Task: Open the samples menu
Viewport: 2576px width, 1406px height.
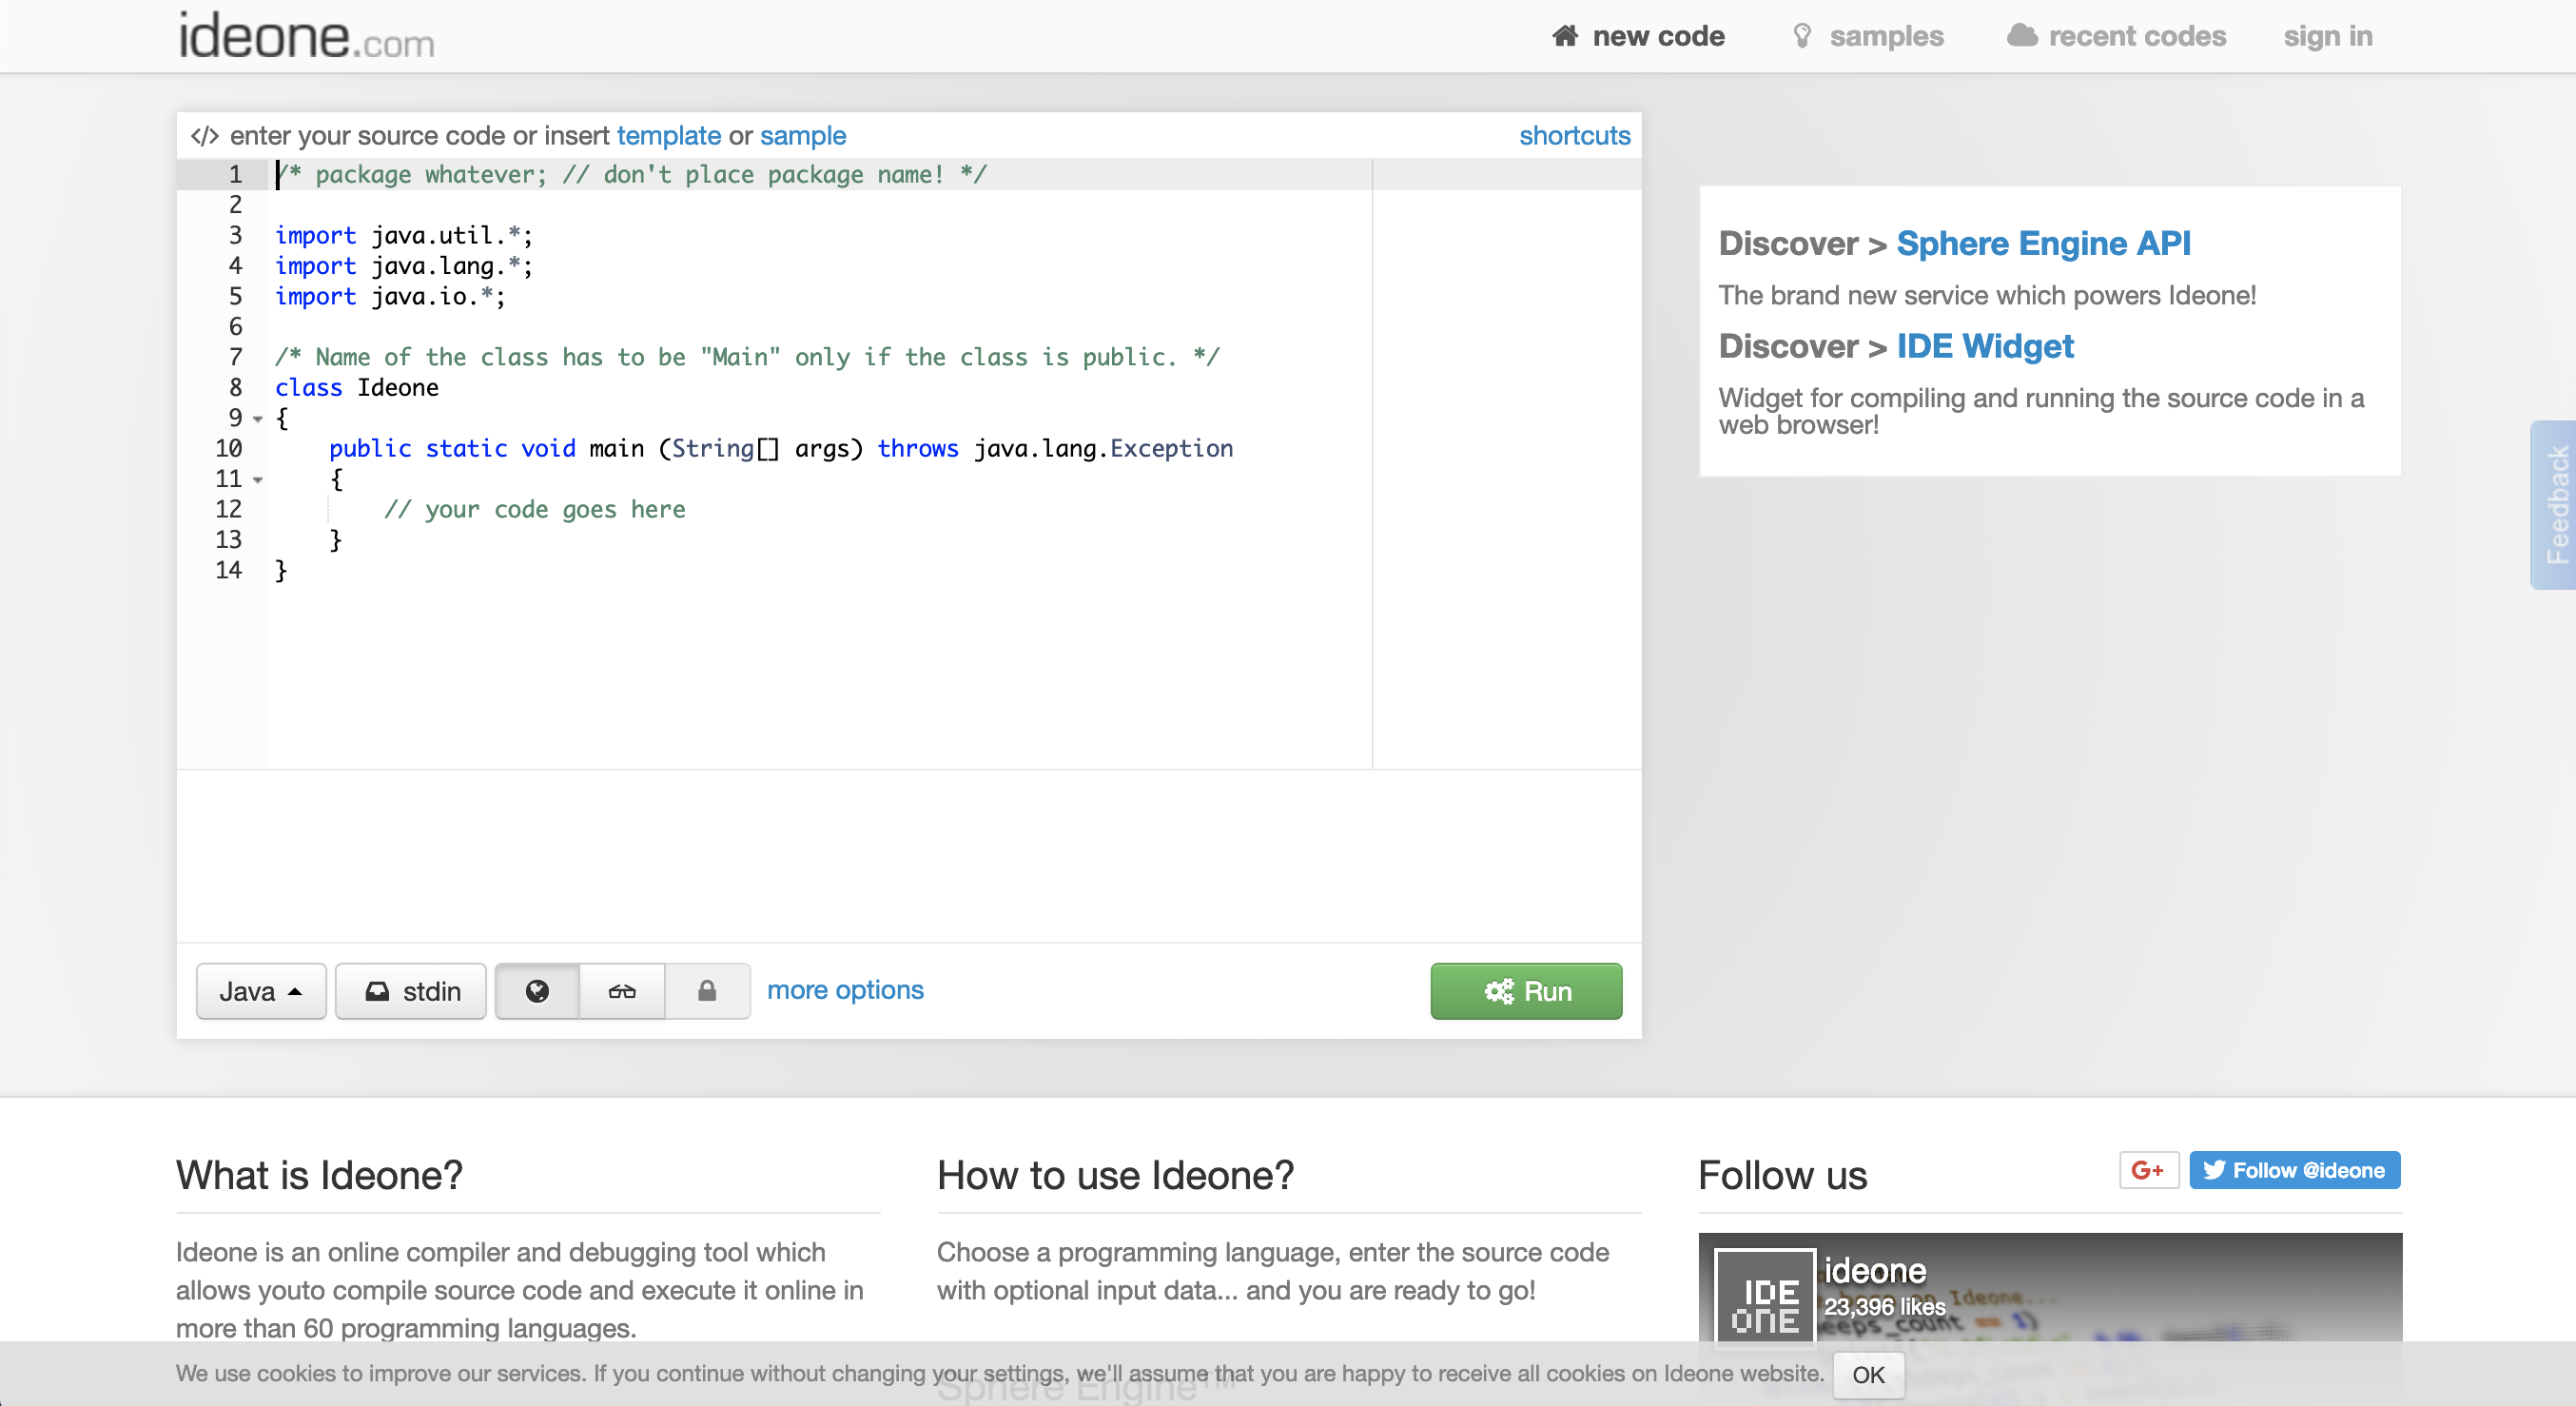Action: (x=1868, y=36)
